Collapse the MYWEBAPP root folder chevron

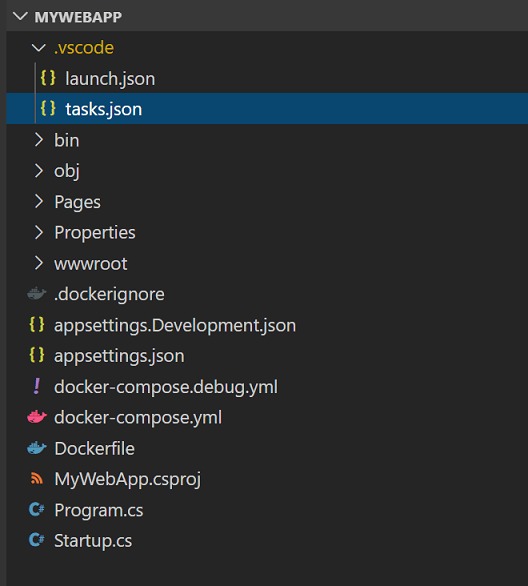[x=20, y=16]
